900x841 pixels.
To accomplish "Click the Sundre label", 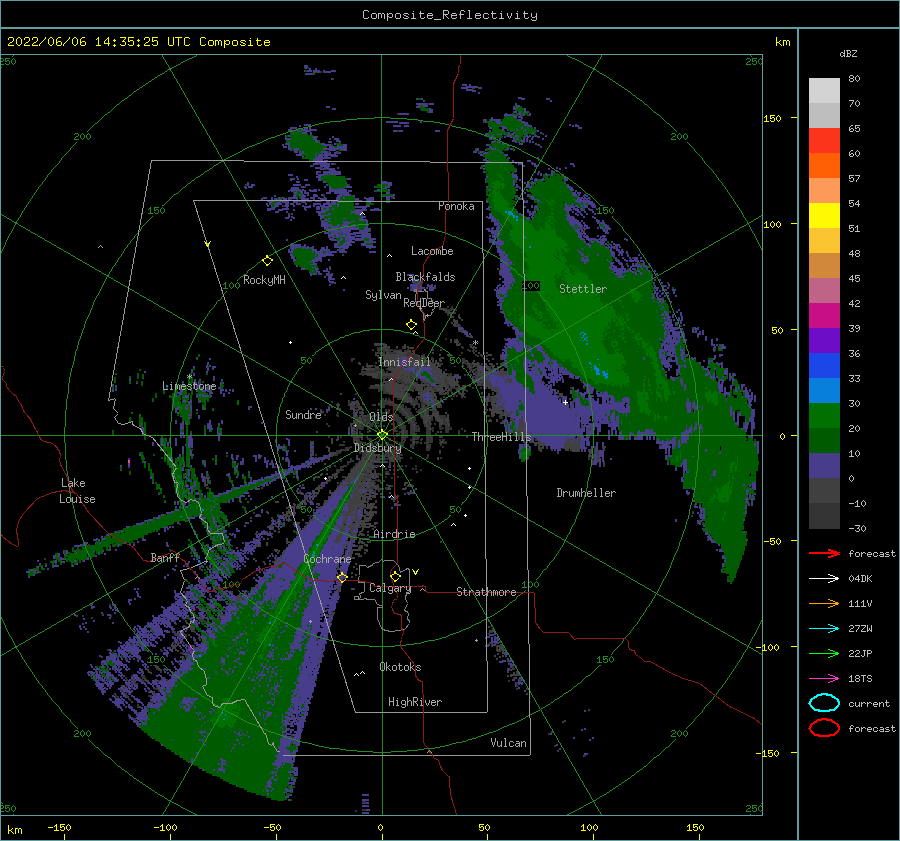I will point(303,414).
